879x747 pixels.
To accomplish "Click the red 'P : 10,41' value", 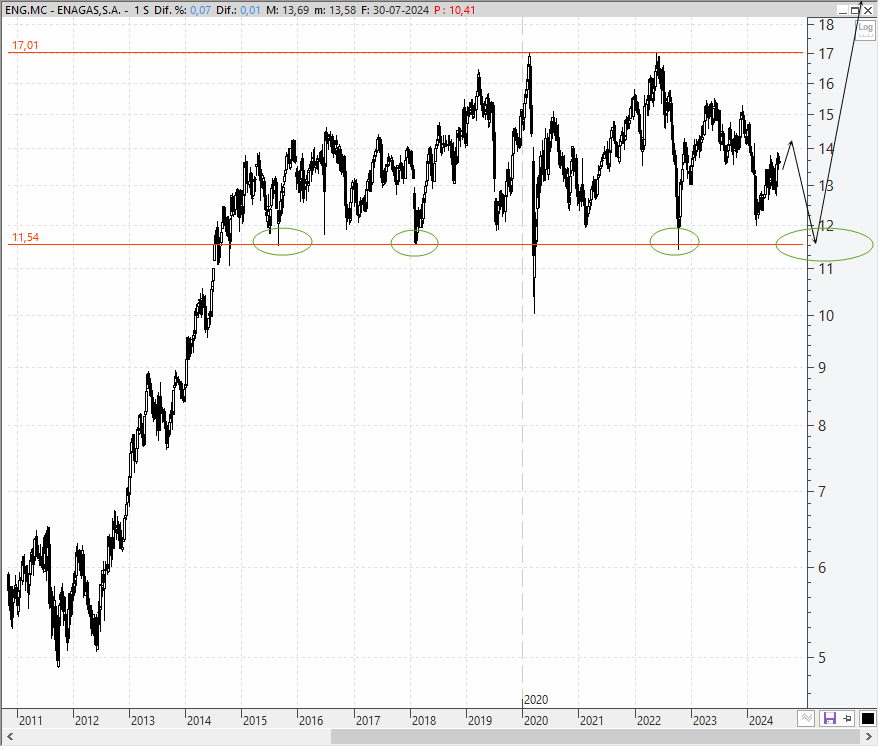I will coord(455,10).
